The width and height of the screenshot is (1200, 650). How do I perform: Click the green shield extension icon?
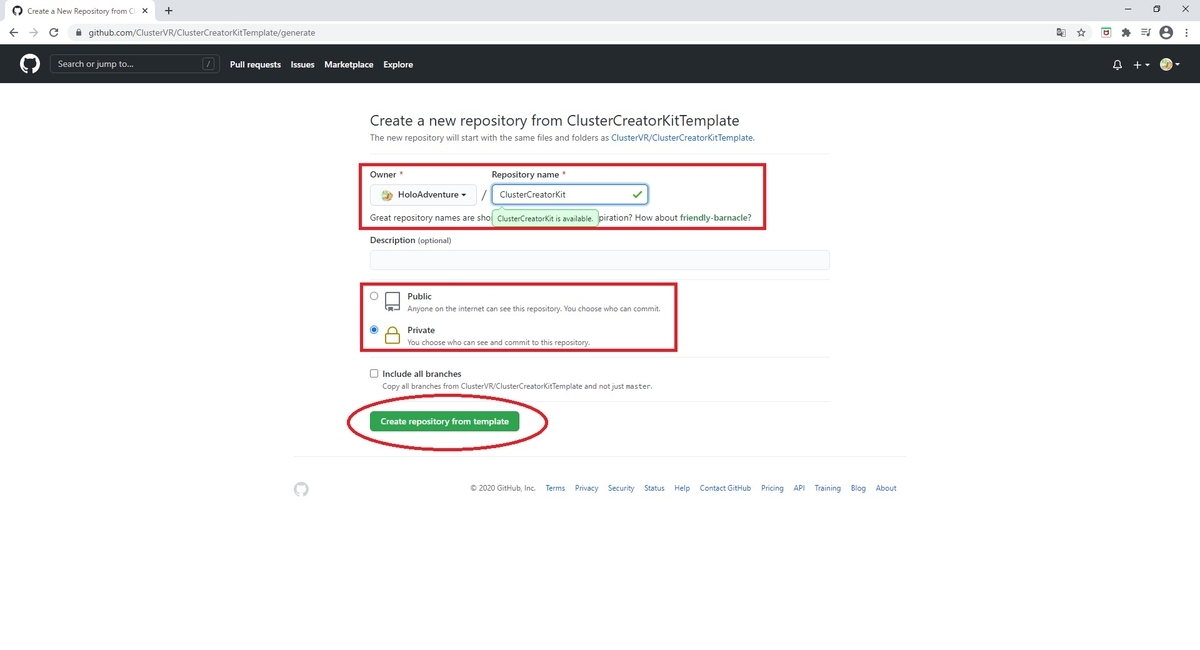[1106, 32]
